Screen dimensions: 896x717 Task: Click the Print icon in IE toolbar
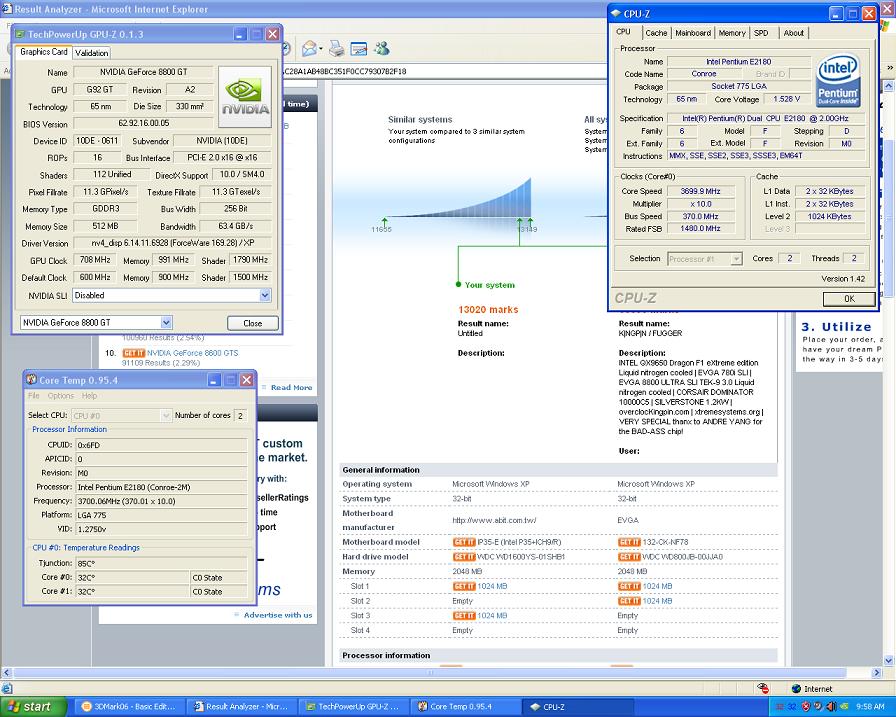(337, 49)
